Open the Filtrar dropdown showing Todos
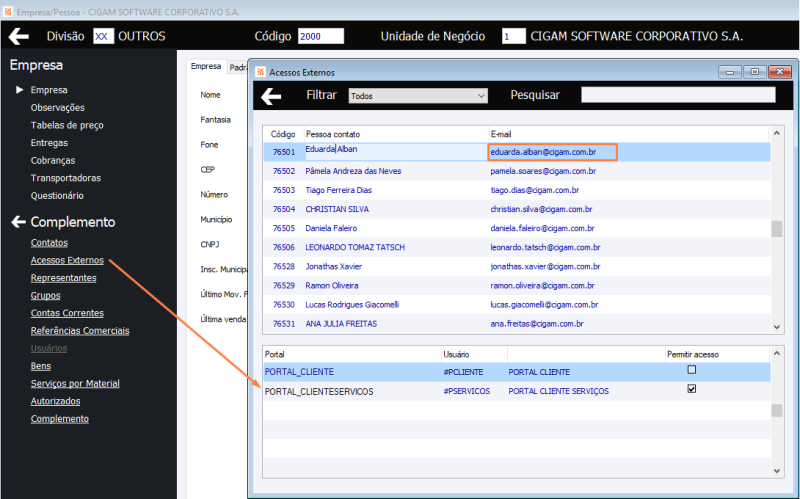The image size is (800, 499). pyautogui.click(x=418, y=96)
